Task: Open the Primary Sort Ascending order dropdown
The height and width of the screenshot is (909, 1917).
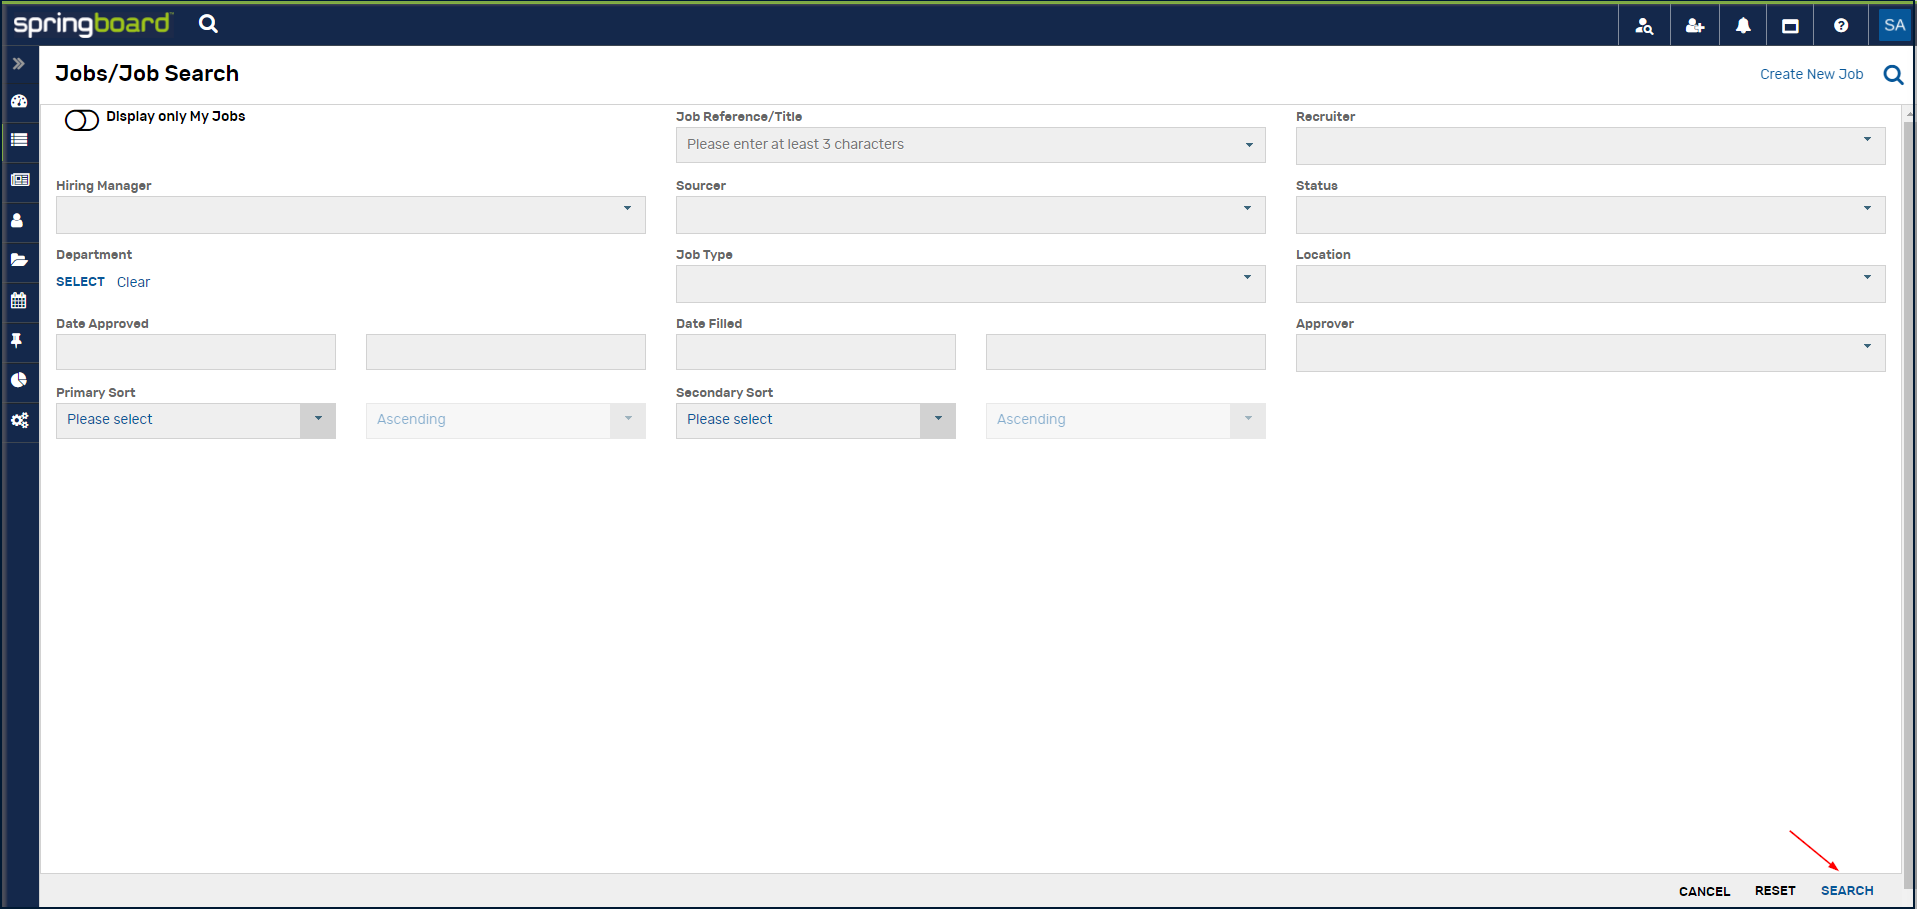Action: point(505,420)
